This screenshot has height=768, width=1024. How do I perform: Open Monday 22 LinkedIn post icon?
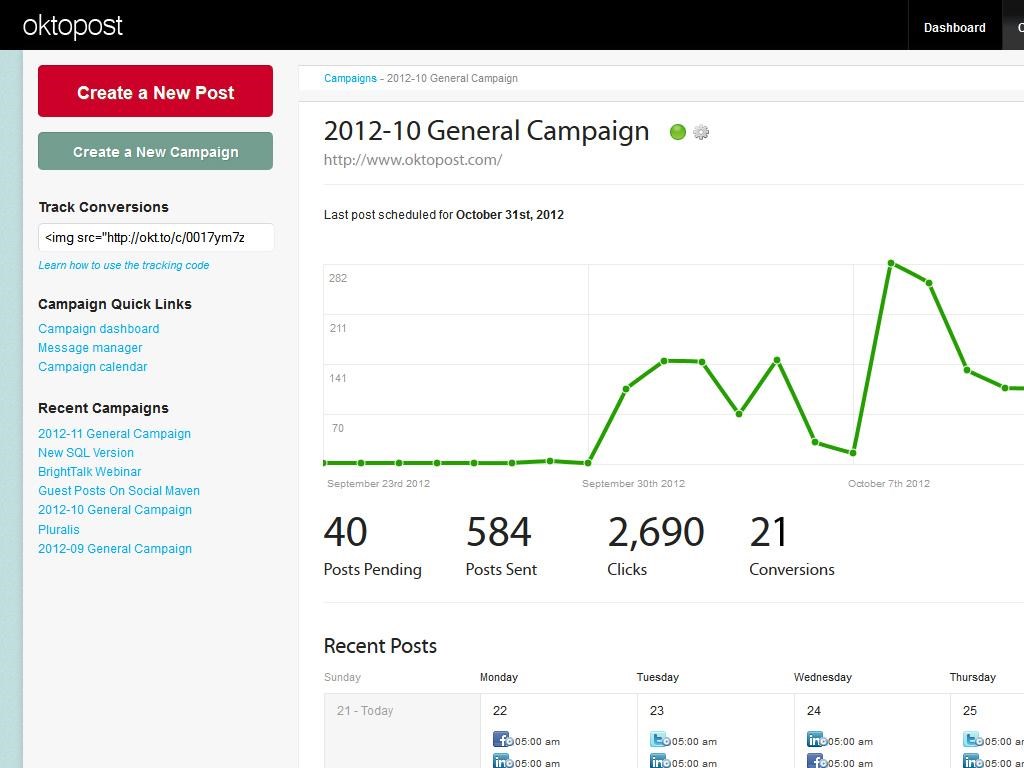click(502, 761)
